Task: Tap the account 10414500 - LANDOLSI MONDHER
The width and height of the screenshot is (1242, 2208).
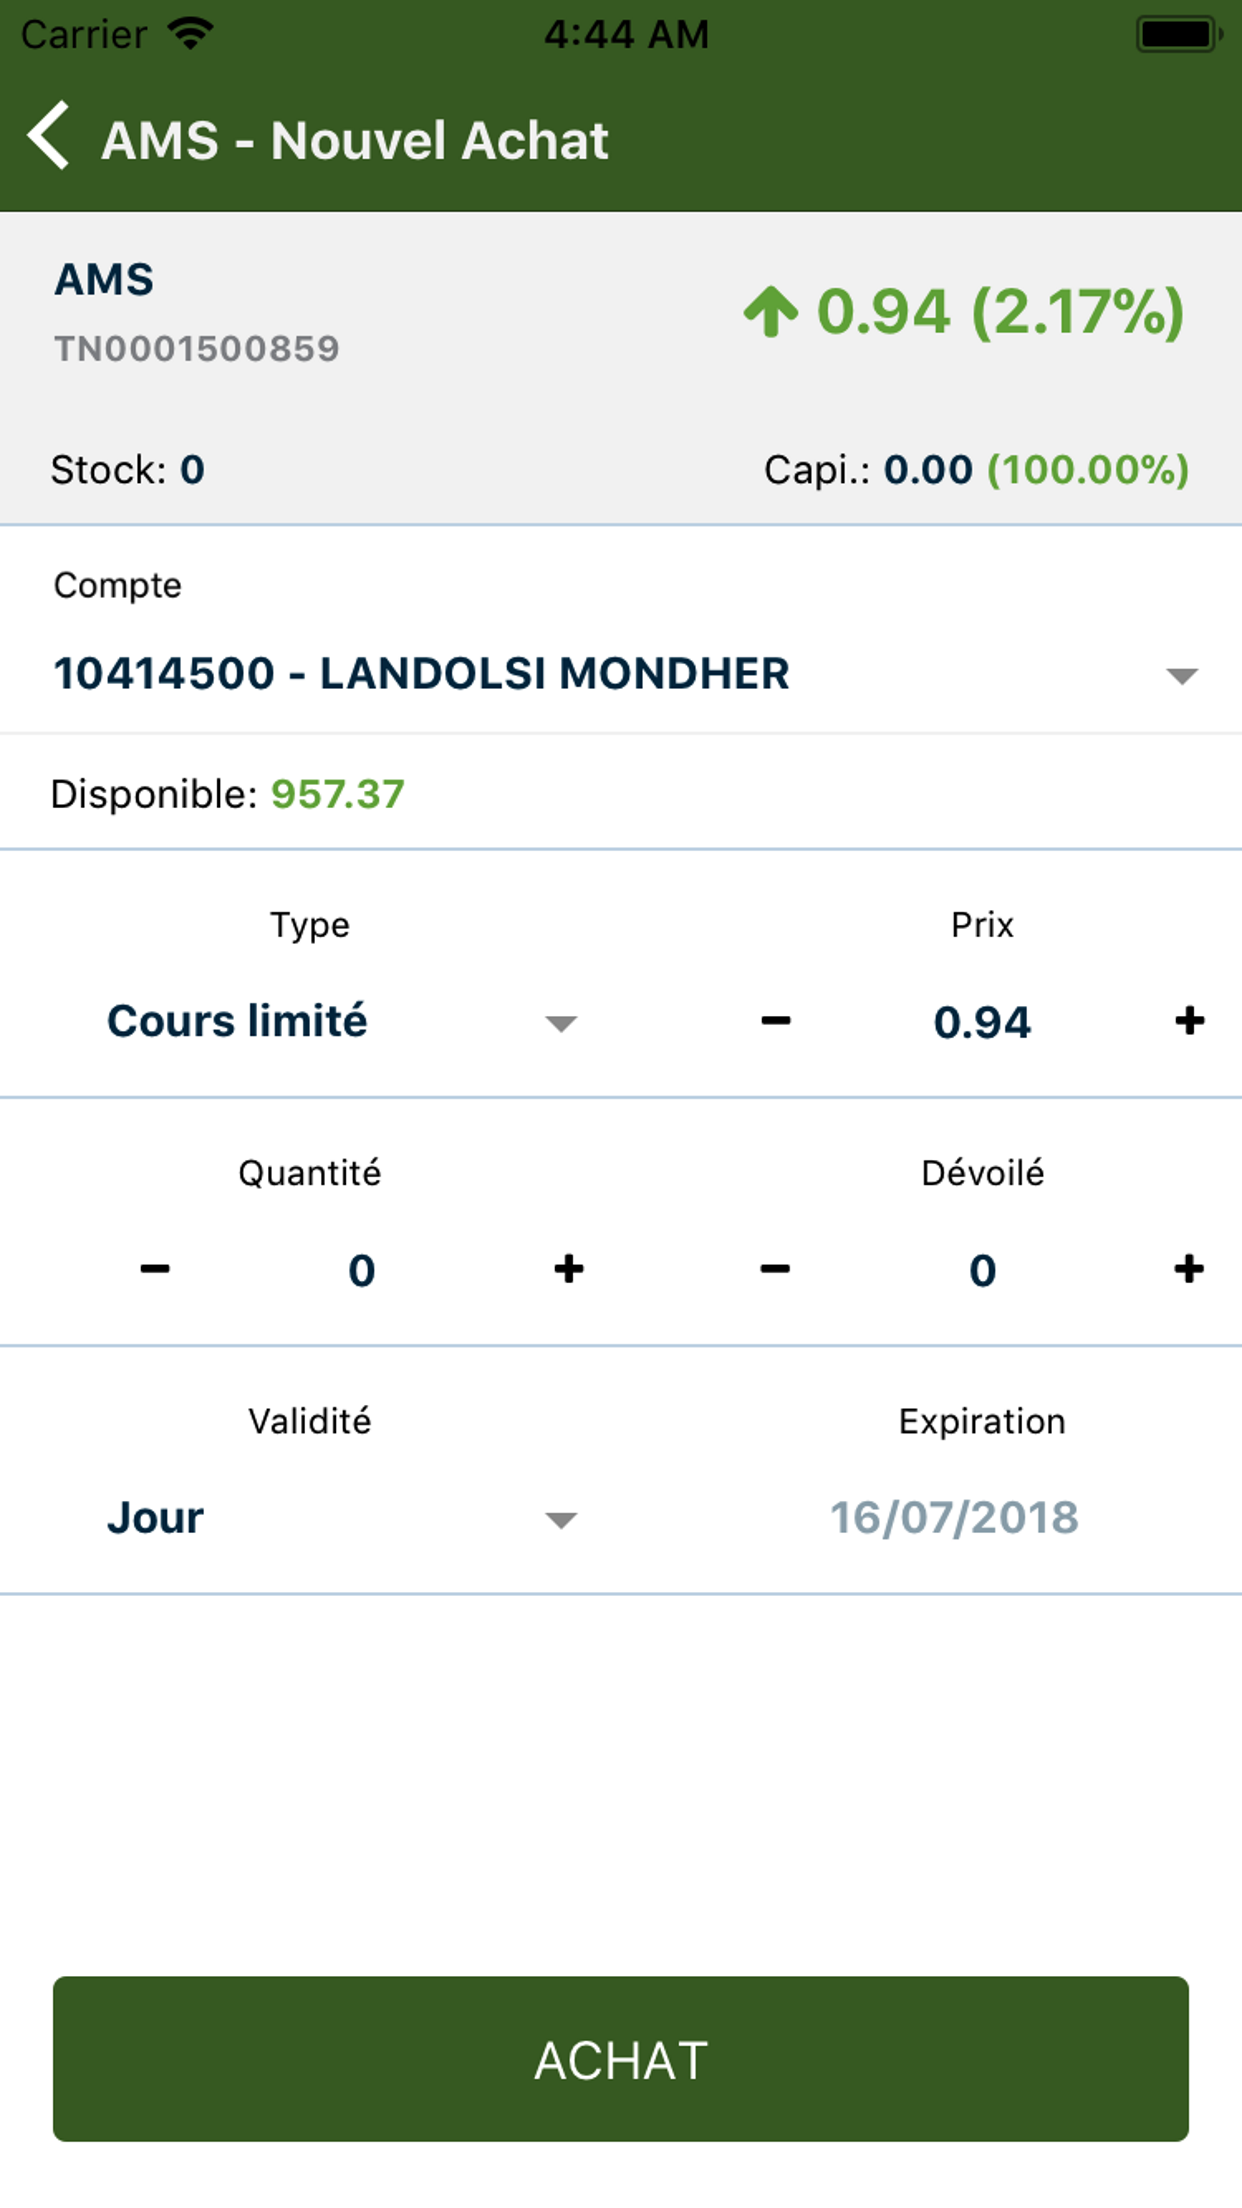Action: [421, 673]
